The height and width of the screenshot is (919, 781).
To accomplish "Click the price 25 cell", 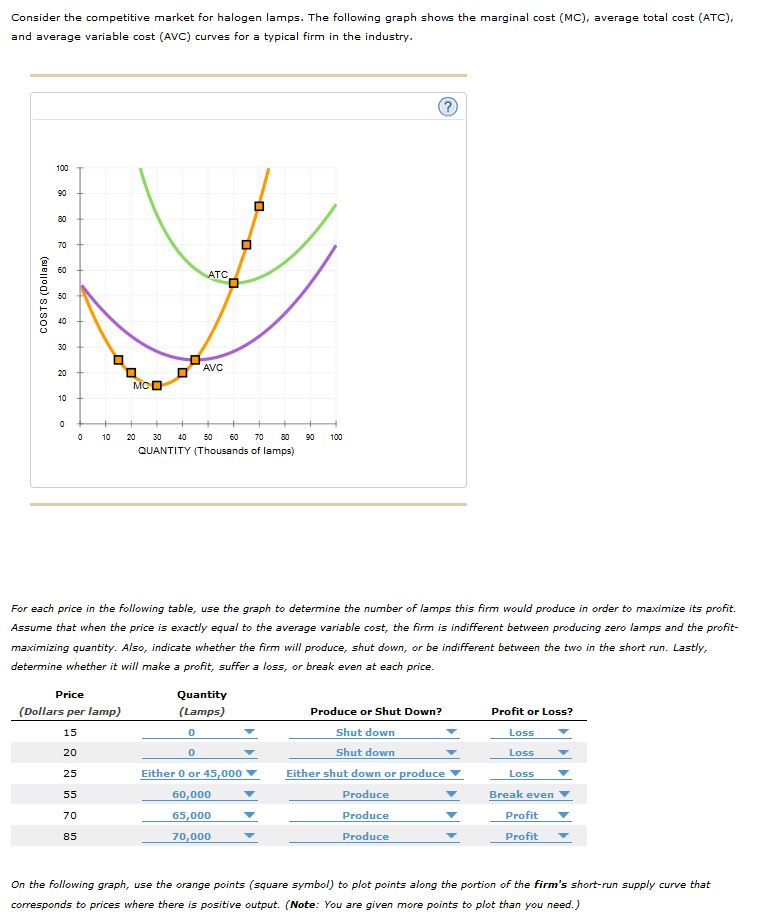I will 70,774.
